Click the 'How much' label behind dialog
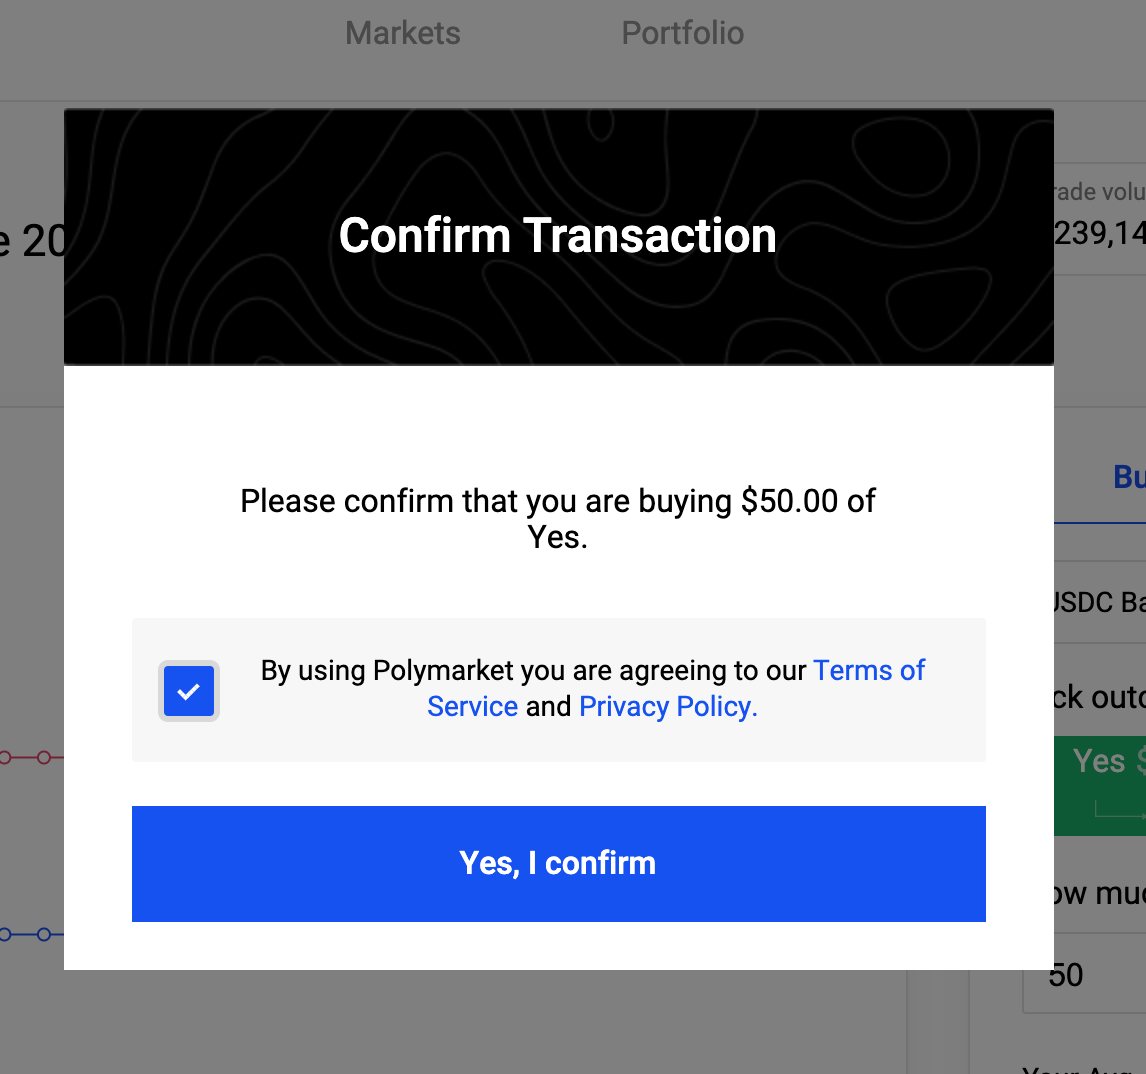The width and height of the screenshot is (1146, 1074). 1100,893
